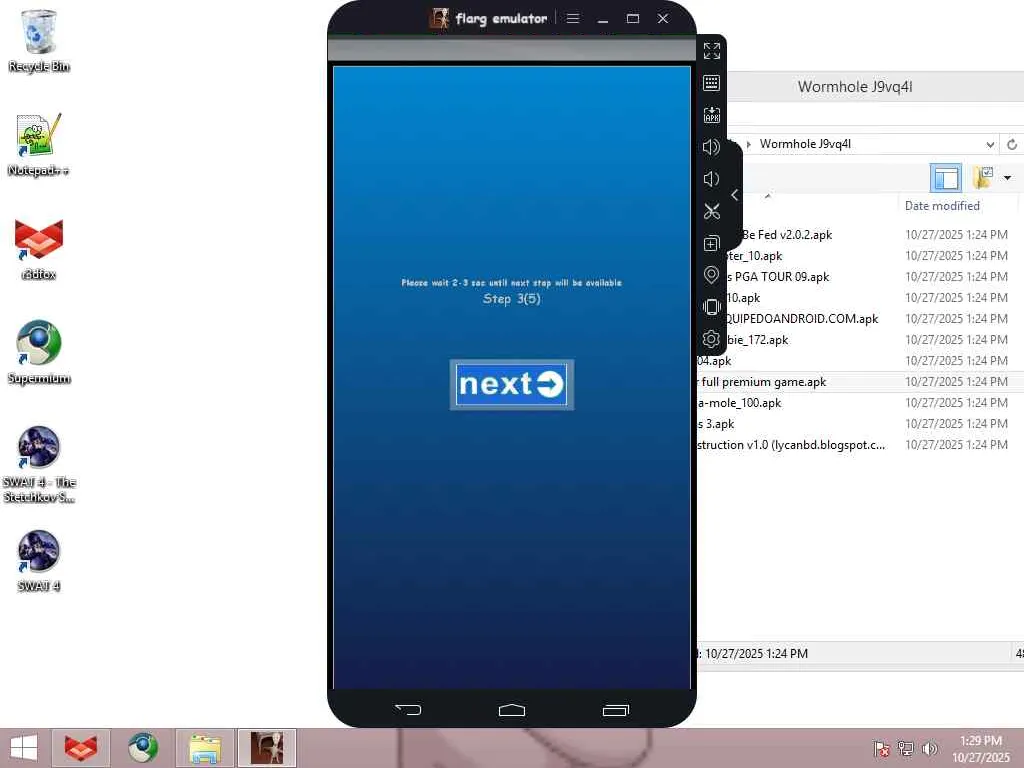Select file ending bie_172.apk
1024x768 pixels.
point(758,340)
